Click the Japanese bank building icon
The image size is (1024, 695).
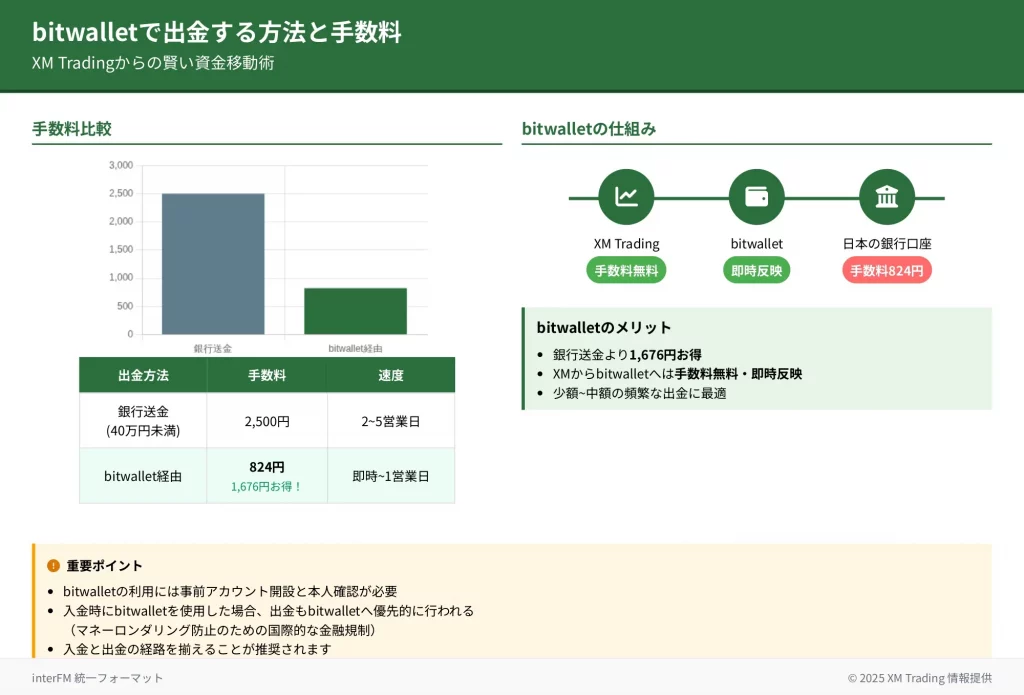coord(886,197)
